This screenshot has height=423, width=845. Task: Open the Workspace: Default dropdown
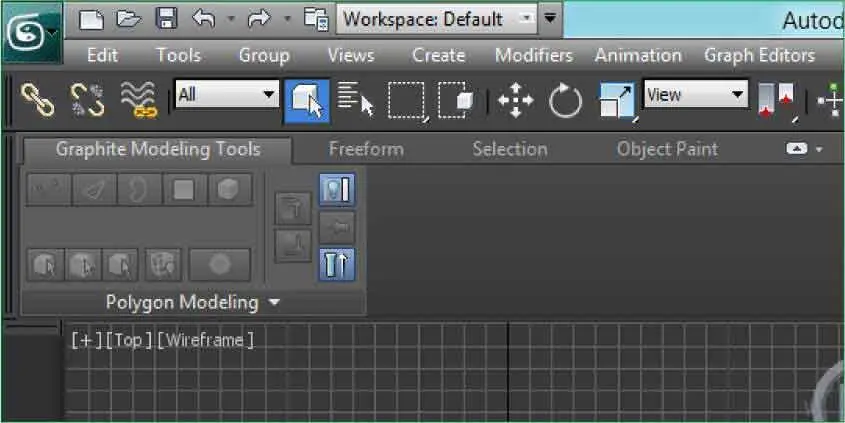coord(437,19)
